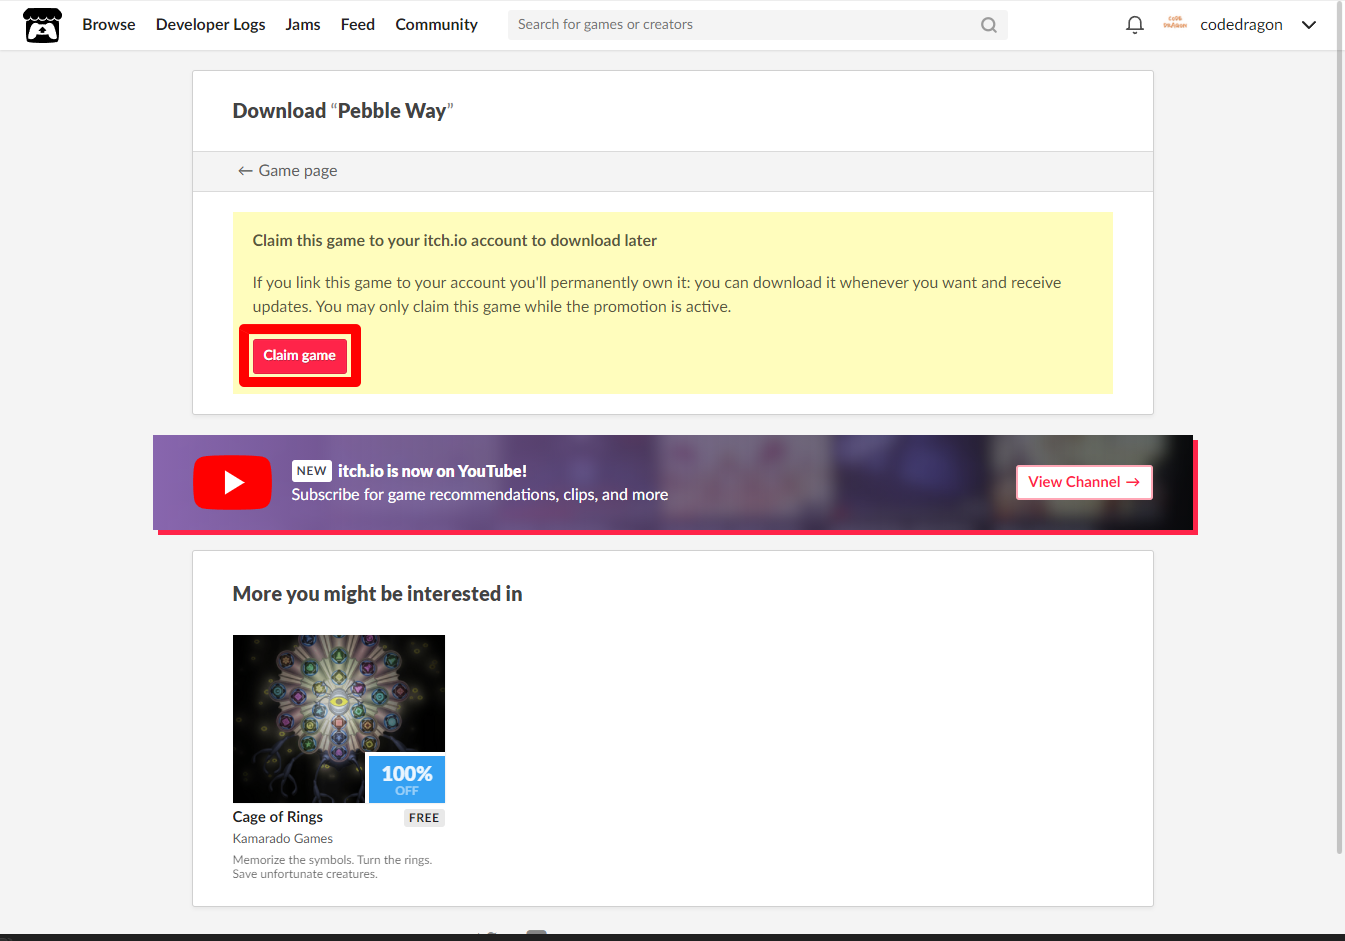Open the Cage of Rings thumbnail
1345x941 pixels.
[x=339, y=719]
